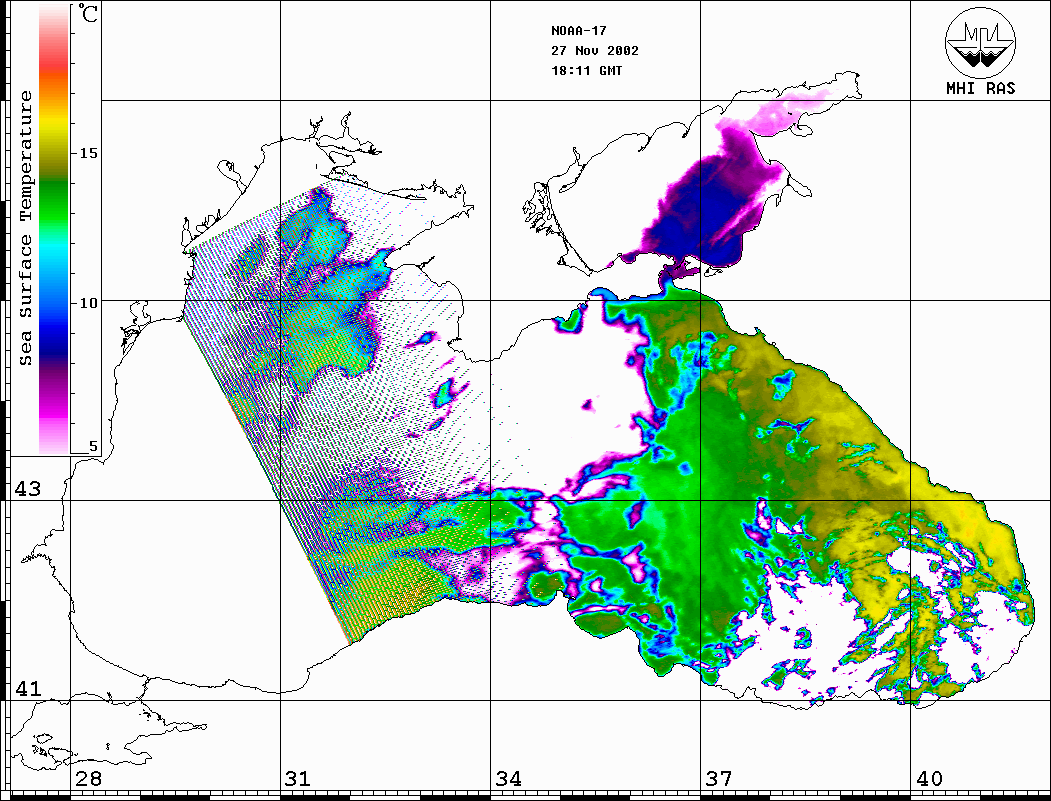Click the dark blue Sea of Azov region
The image size is (1051, 801).
click(704, 214)
